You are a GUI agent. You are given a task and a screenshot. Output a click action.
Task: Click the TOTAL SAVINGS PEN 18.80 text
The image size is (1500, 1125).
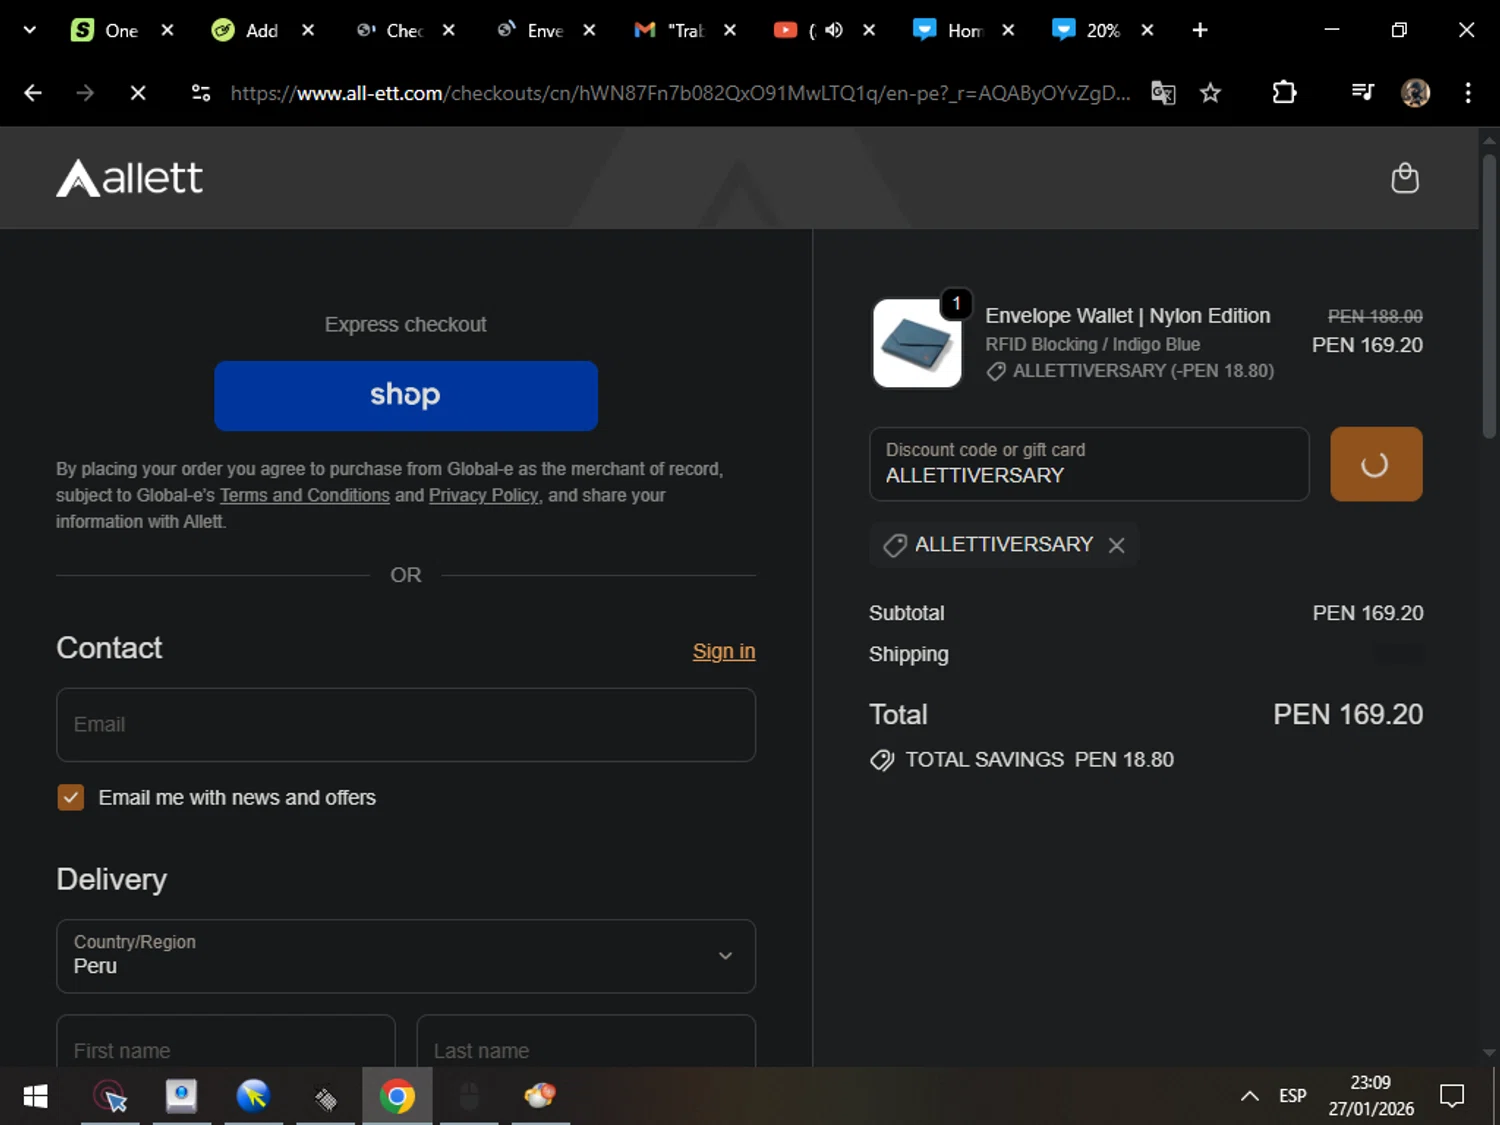[x=1039, y=760]
